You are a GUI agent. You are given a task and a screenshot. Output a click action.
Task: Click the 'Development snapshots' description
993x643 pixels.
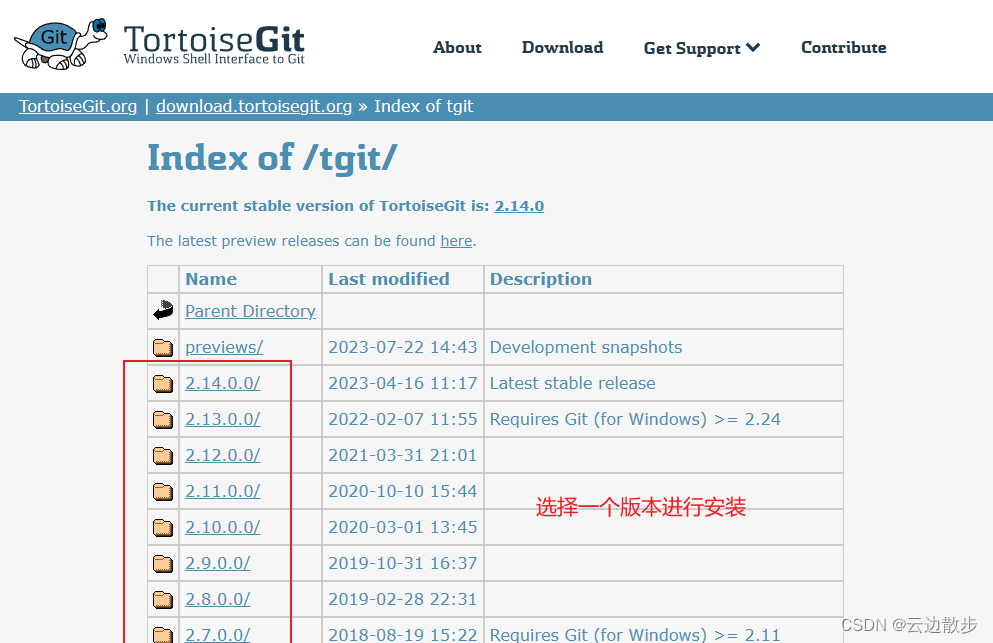[586, 347]
